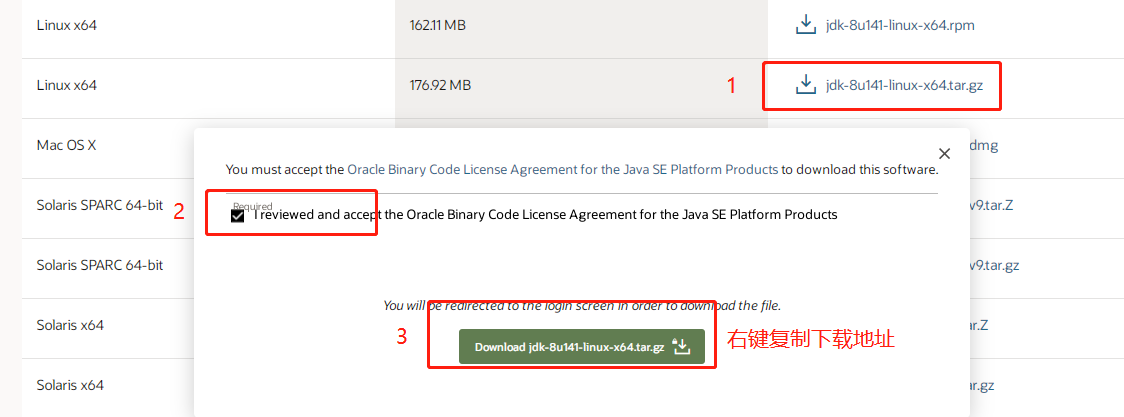
Task: Select the Mac OS X row label
Action: (66, 145)
